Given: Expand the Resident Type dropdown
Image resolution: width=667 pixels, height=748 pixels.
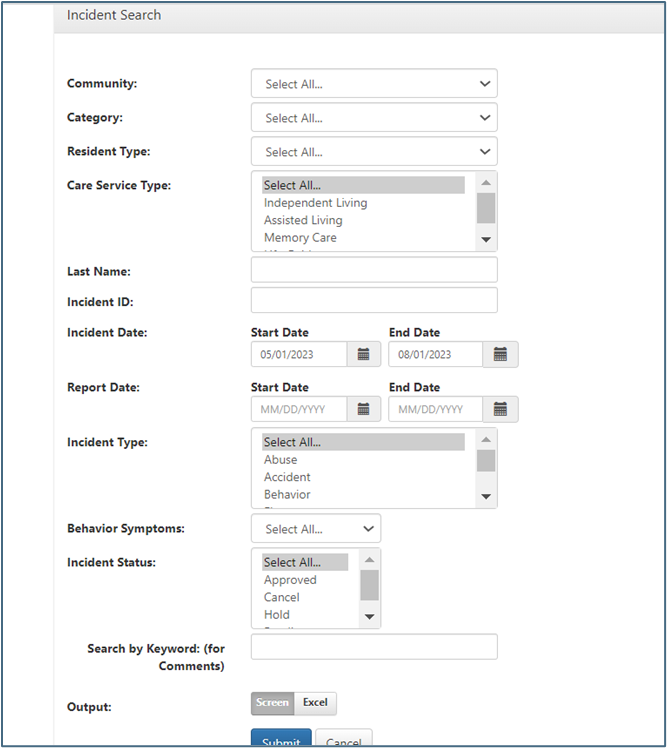Looking at the screenshot, I should coord(374,152).
